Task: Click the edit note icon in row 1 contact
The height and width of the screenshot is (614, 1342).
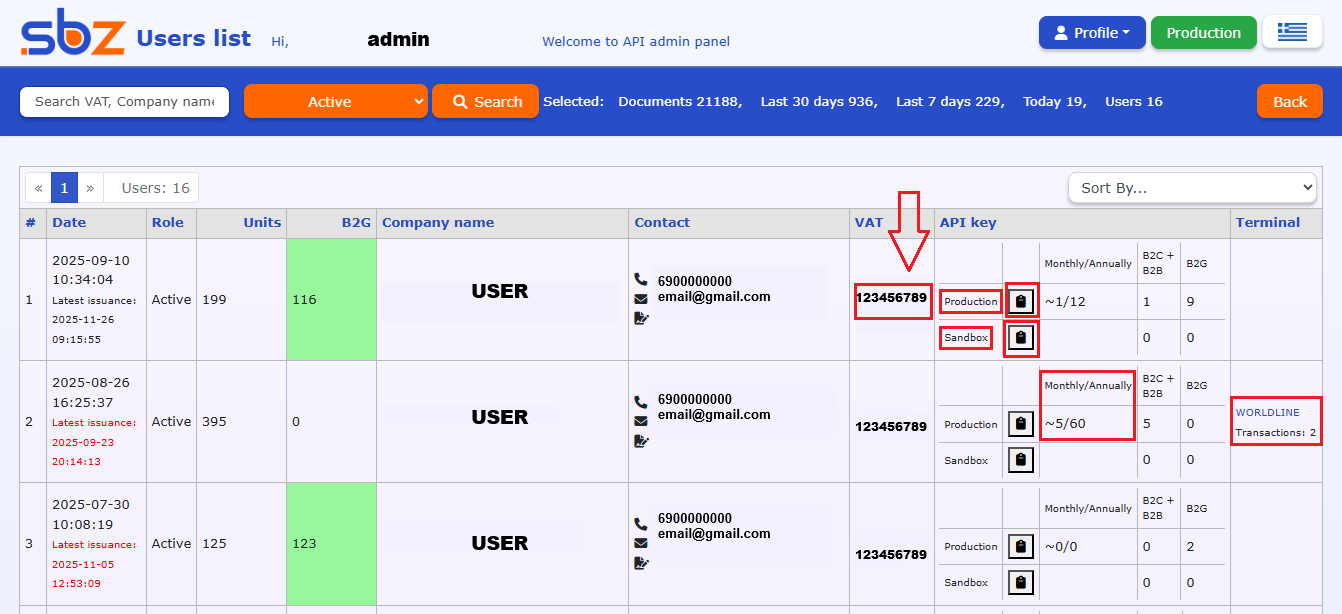Action: [641, 318]
